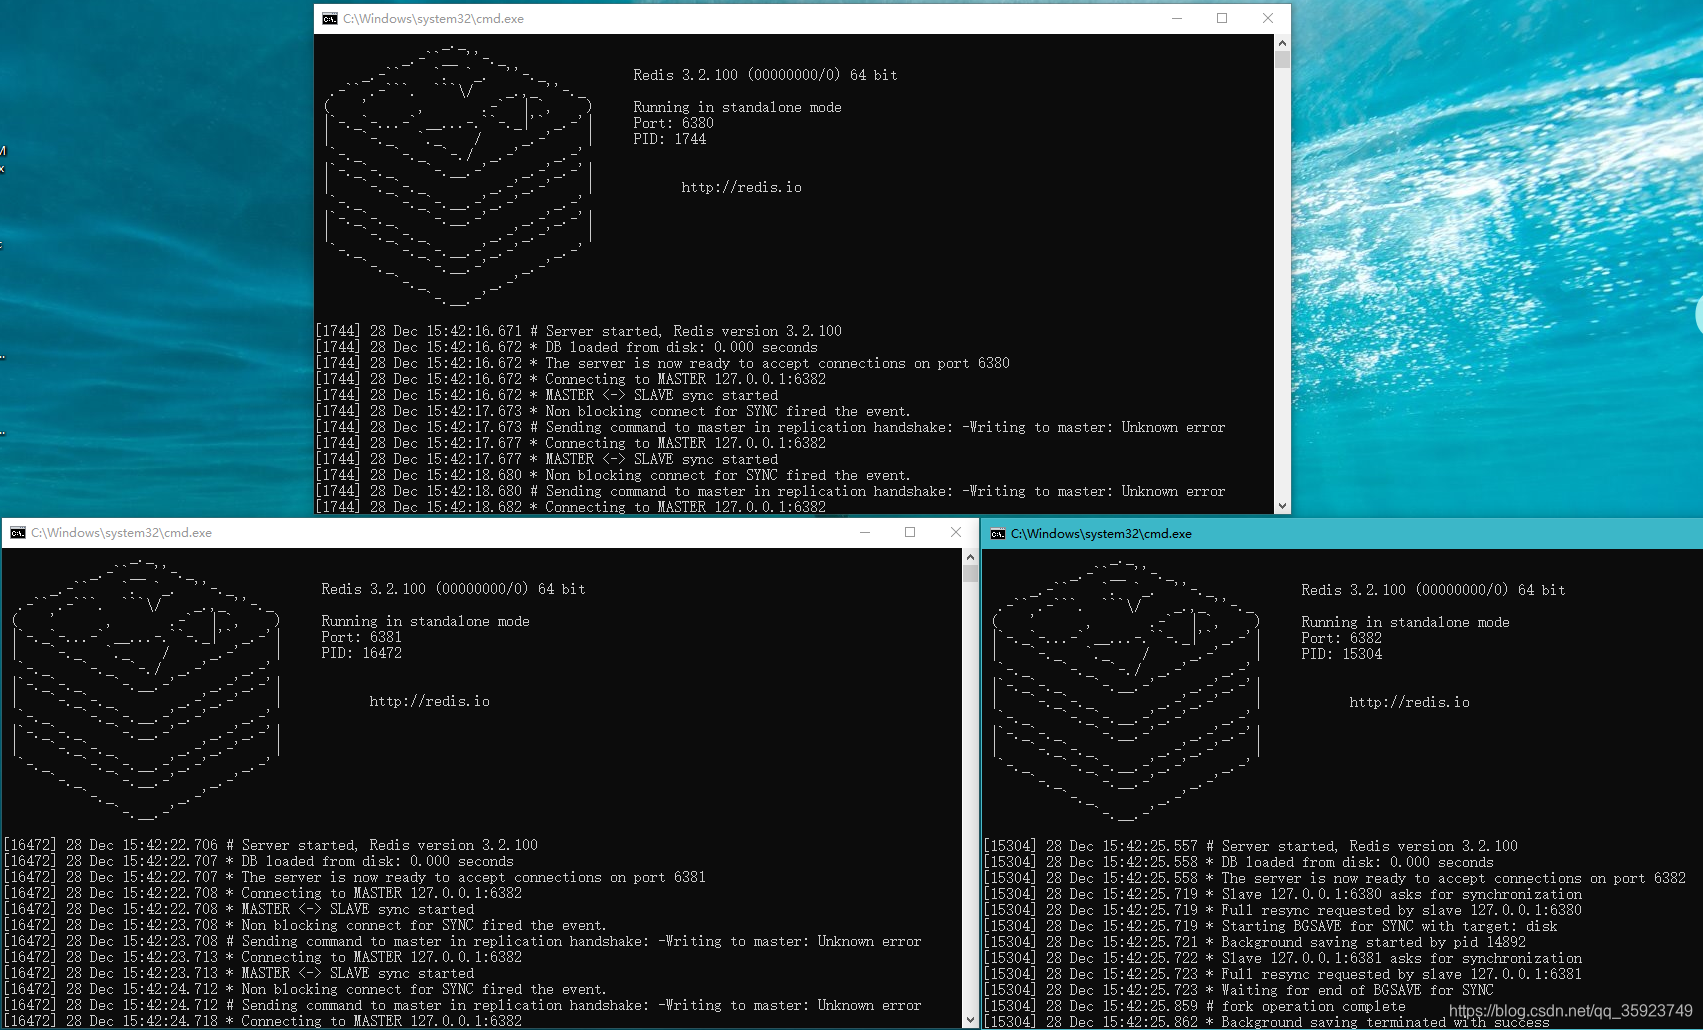
Task: Click title text of port 6382 cmd window
Action: 1101,534
